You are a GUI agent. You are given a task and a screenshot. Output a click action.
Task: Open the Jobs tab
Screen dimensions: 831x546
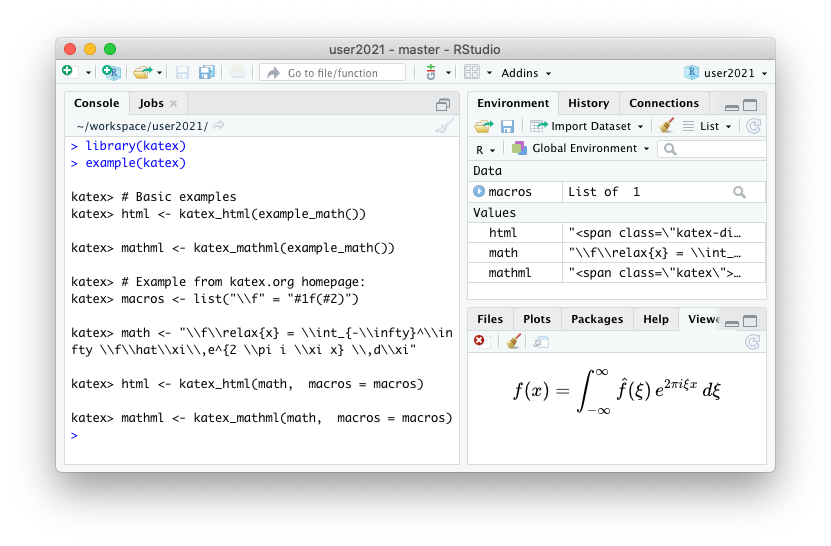[x=151, y=103]
